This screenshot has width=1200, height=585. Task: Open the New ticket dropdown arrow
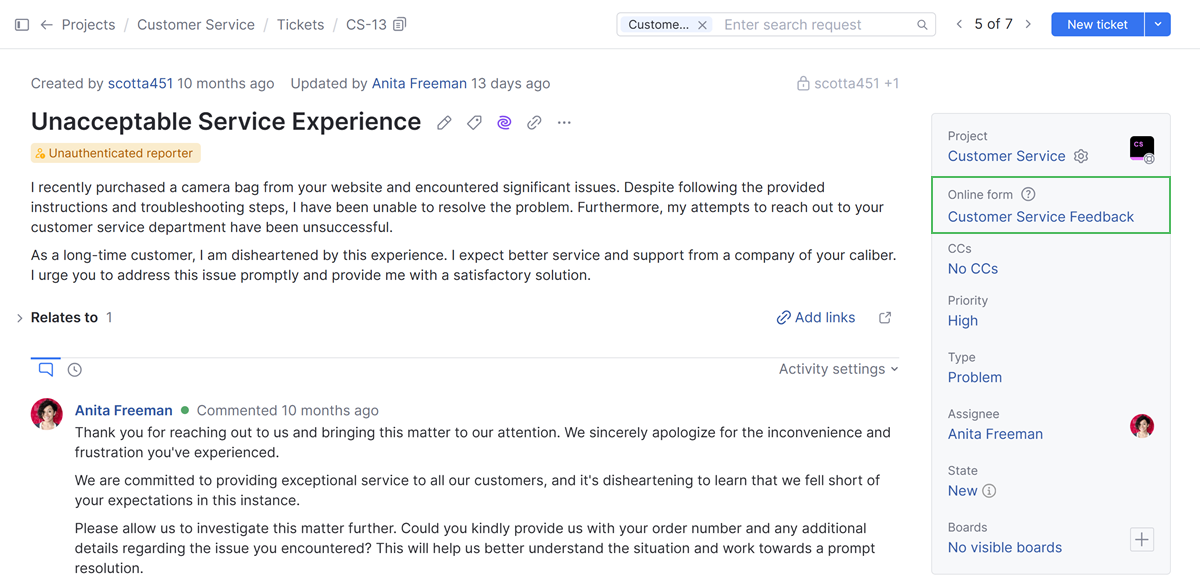pyautogui.click(x=1160, y=24)
